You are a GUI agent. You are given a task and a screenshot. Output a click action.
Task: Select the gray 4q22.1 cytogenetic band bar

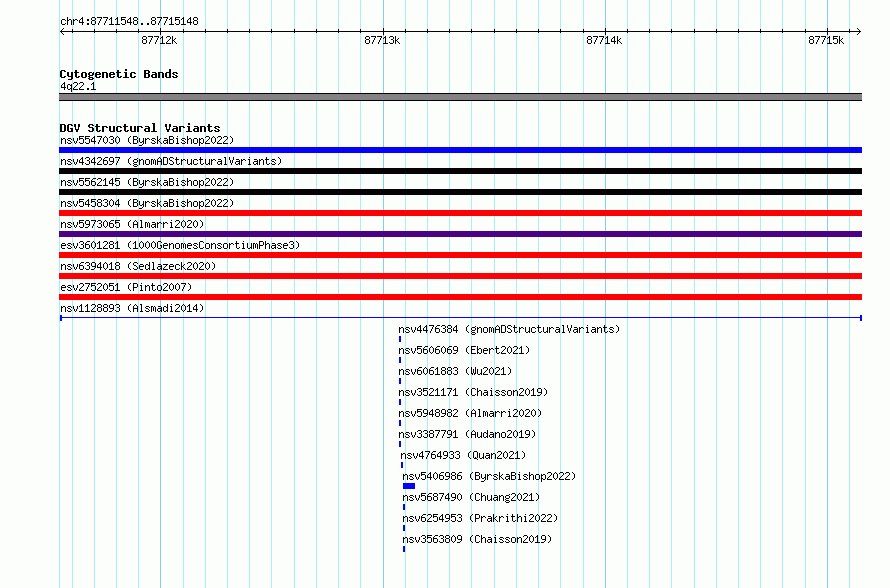460,97
